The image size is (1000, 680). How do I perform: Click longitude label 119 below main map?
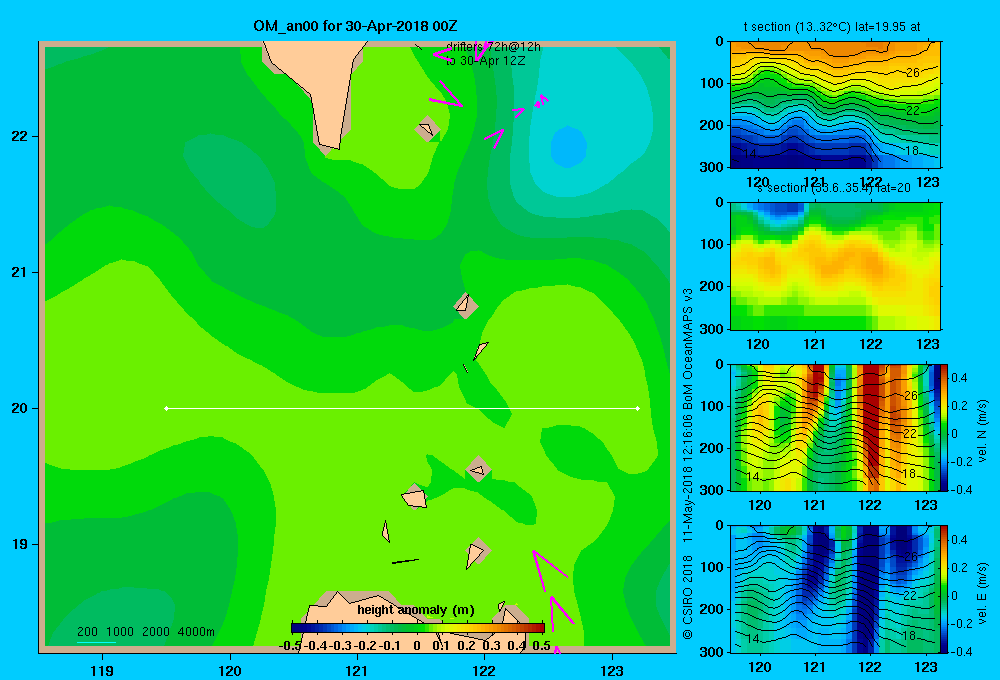point(102,670)
